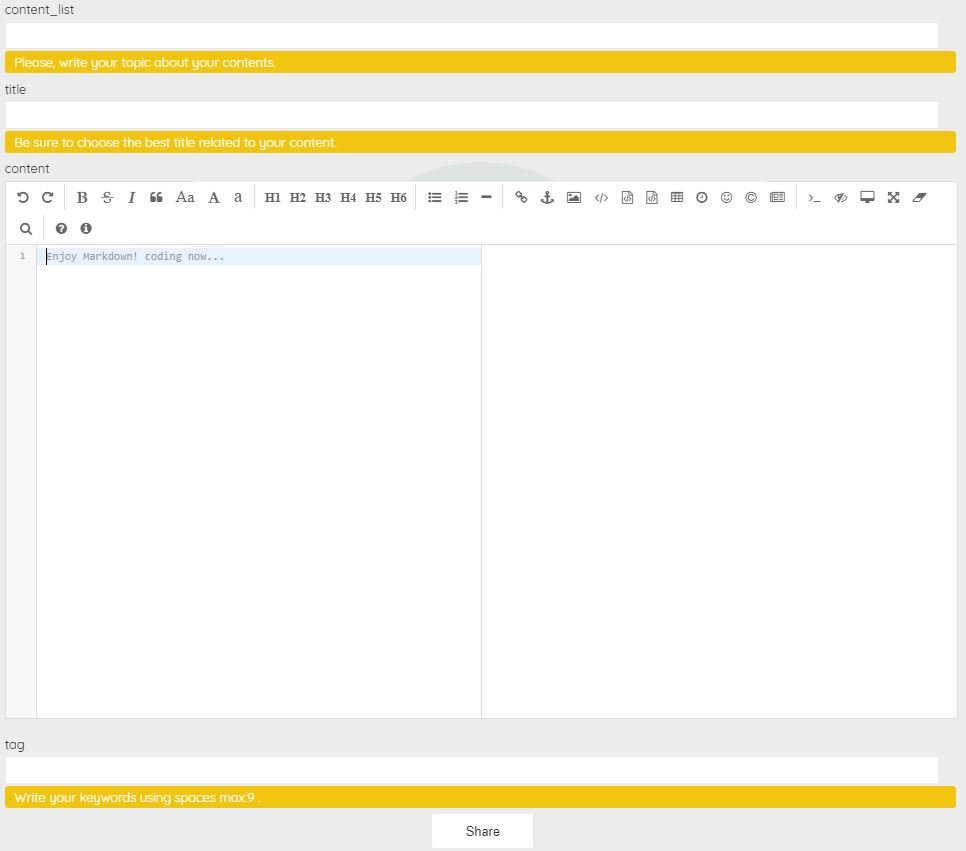Click line number 1 in the gutter
966x851 pixels.
[23, 256]
